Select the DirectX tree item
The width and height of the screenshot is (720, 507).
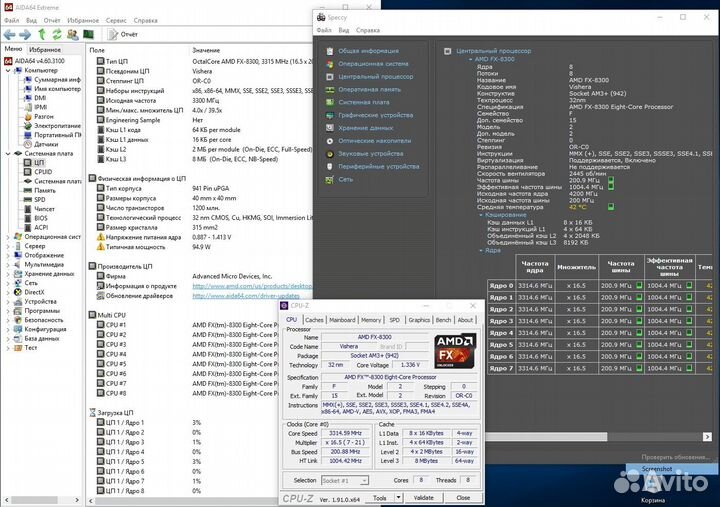[34, 292]
